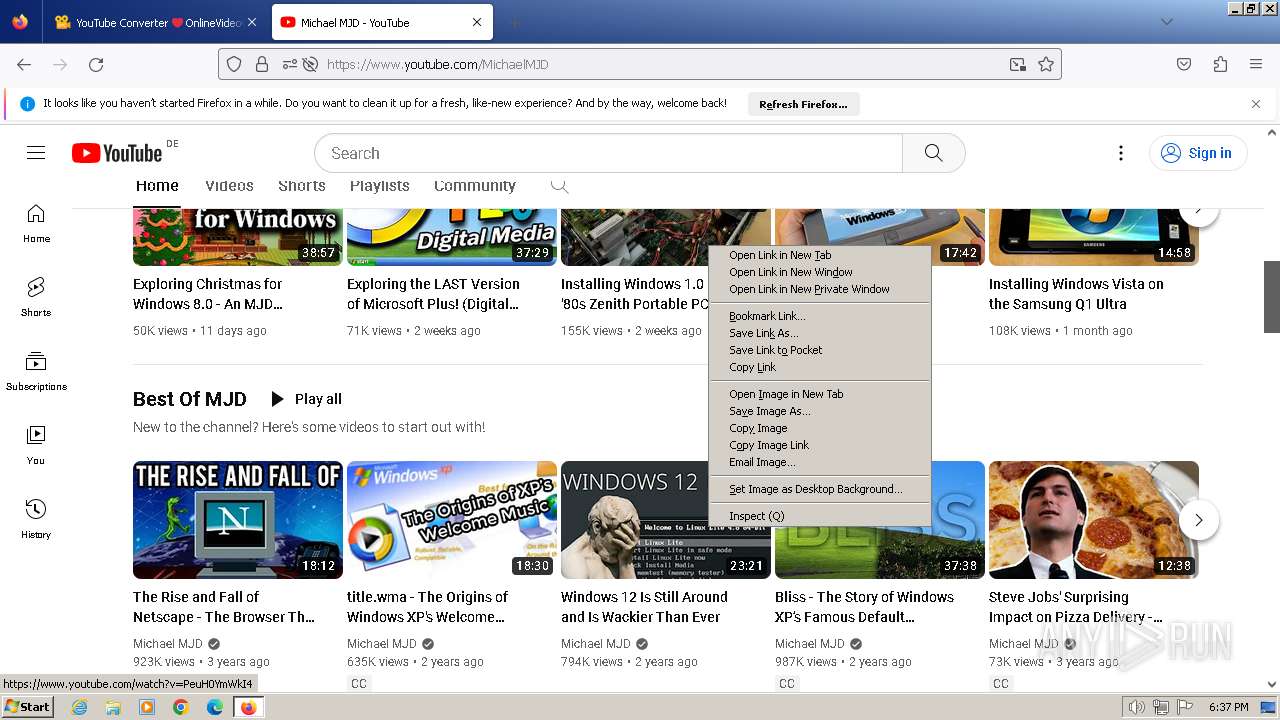Click the picture-in-picture icon in address bar
Image resolution: width=1280 pixels, height=720 pixels.
tap(1018, 64)
